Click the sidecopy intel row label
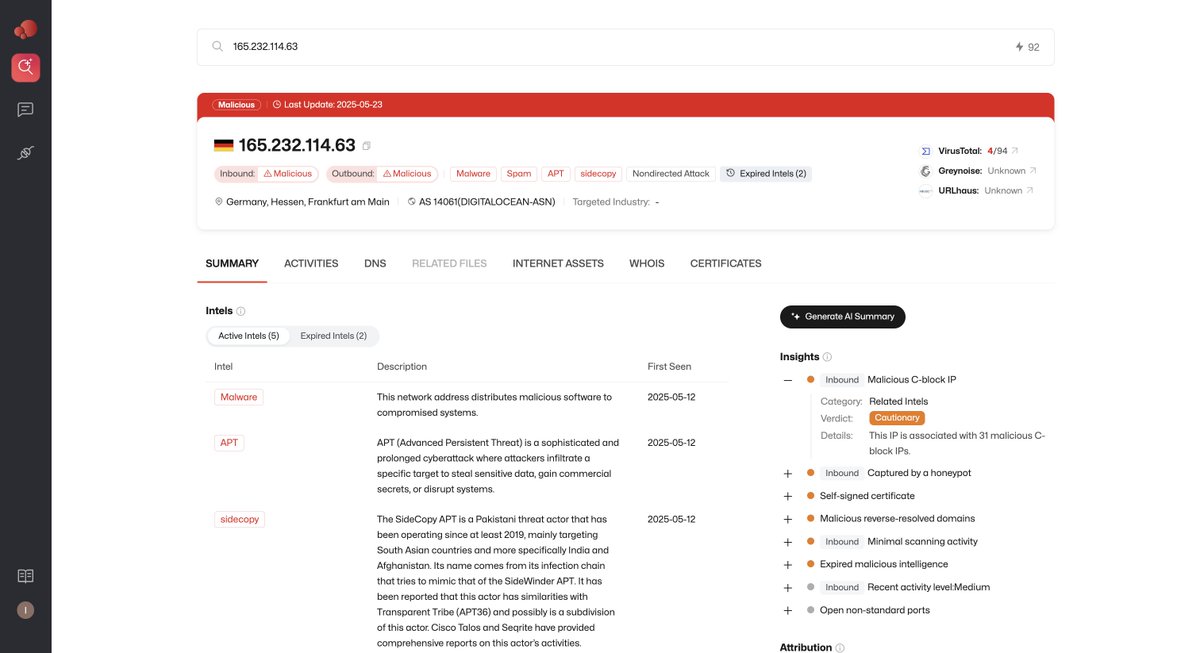 pos(240,519)
